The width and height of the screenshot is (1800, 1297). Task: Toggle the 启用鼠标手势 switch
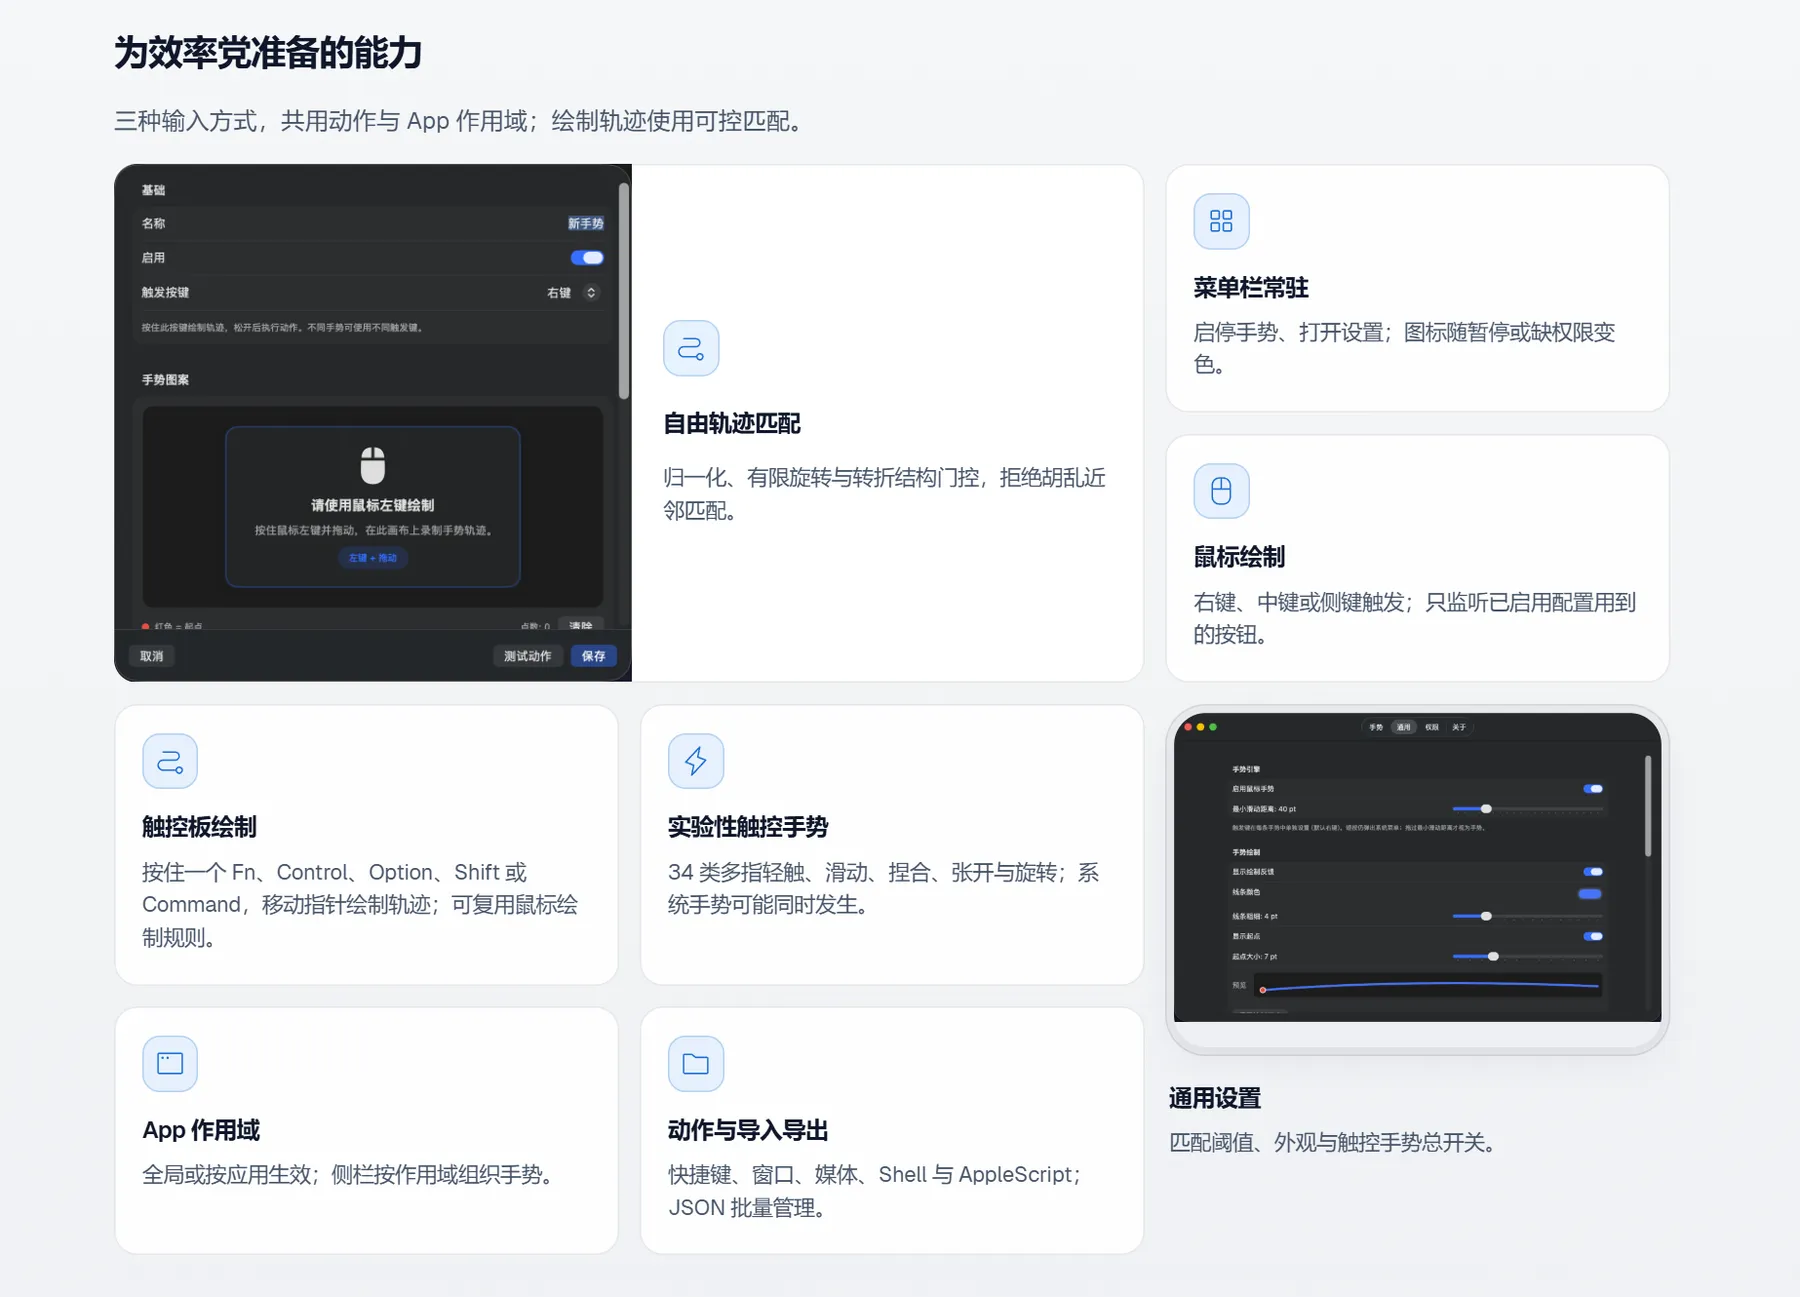point(1593,789)
